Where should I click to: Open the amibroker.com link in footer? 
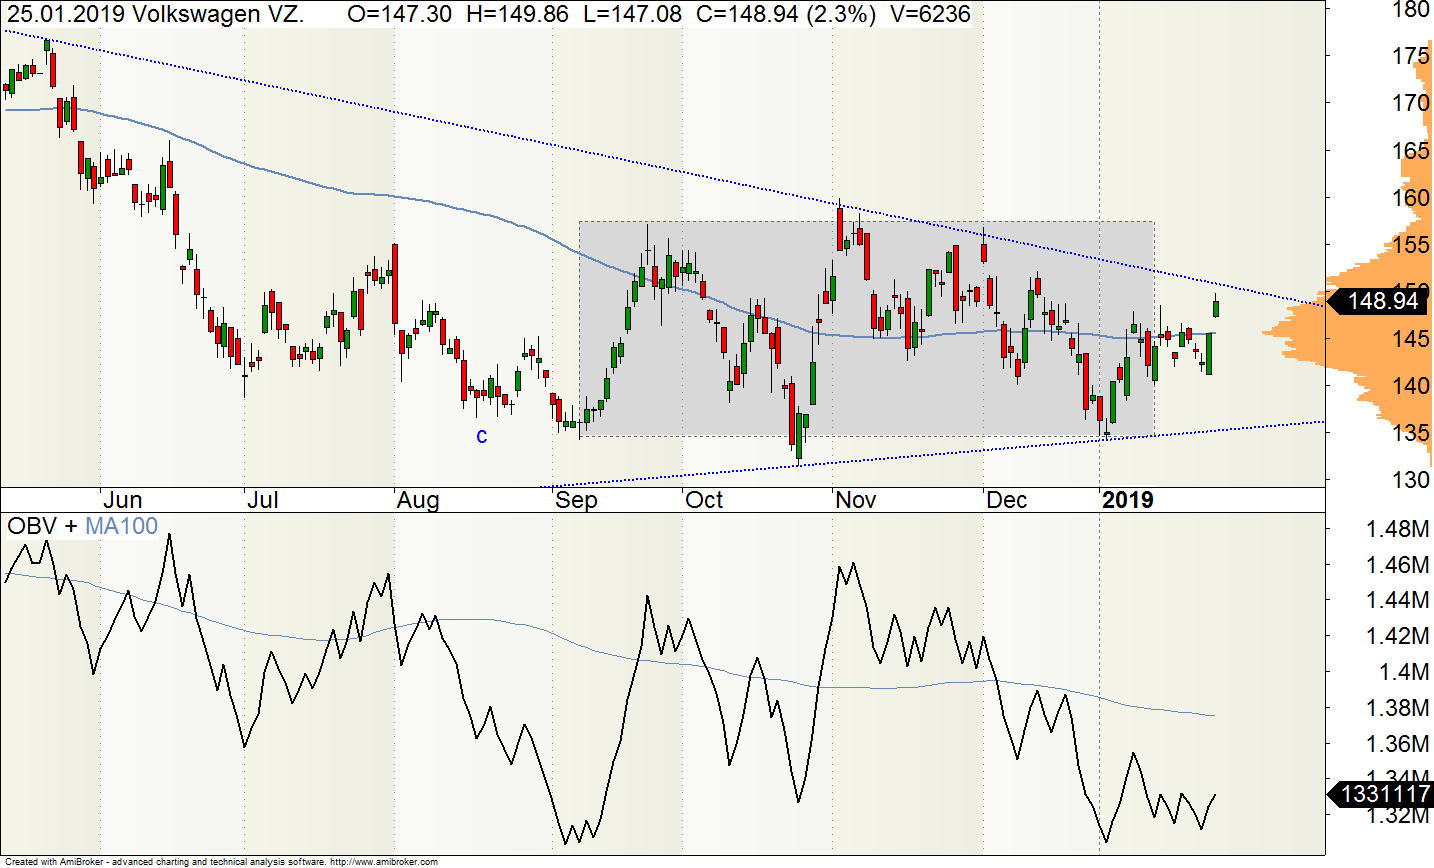click(x=383, y=861)
